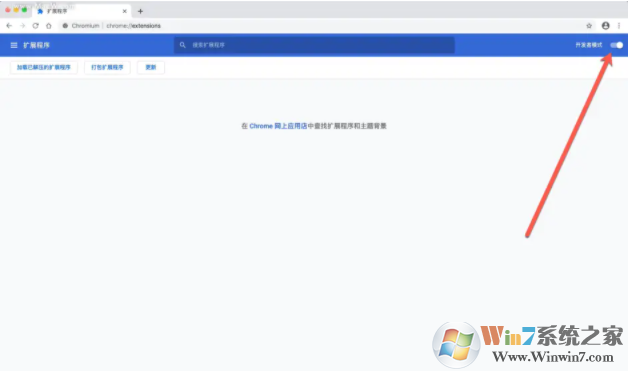Viewport: 630px width, 371px height.
Task: Open the hamburger menu beside 扩展程序
Action: click(x=14, y=45)
